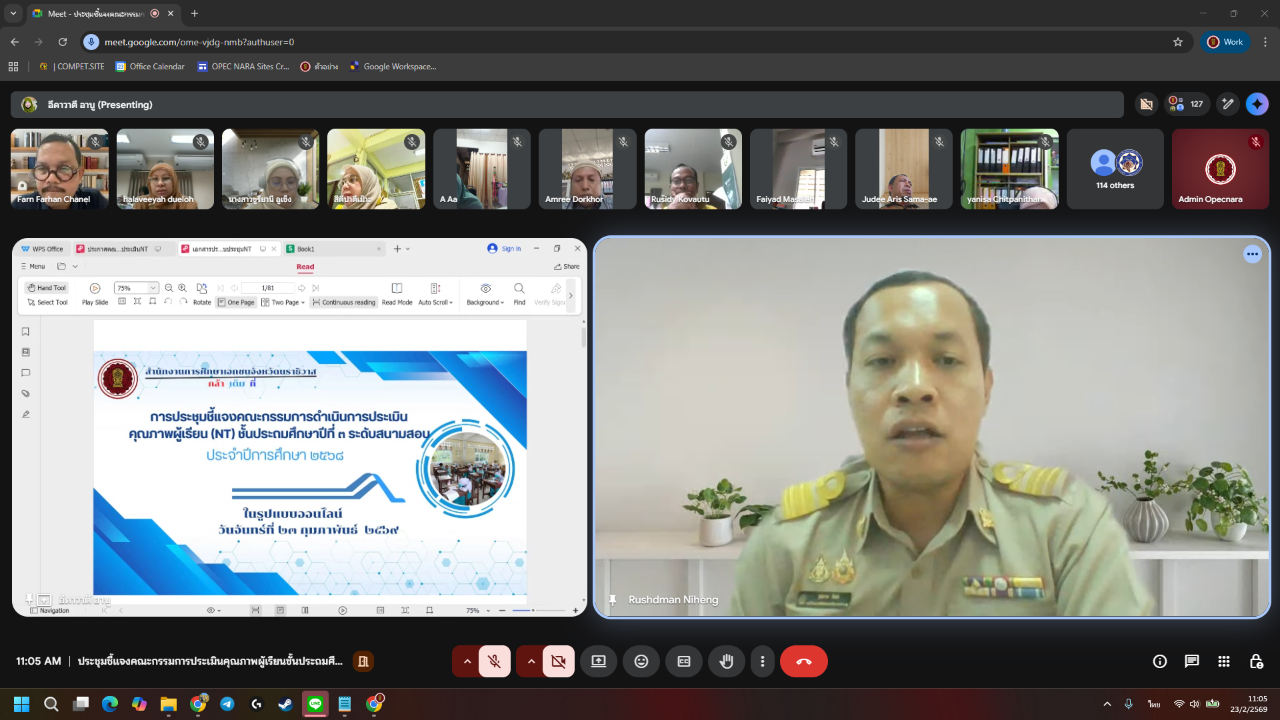Open the 114 others participants tile
1280x720 pixels.
(1115, 169)
